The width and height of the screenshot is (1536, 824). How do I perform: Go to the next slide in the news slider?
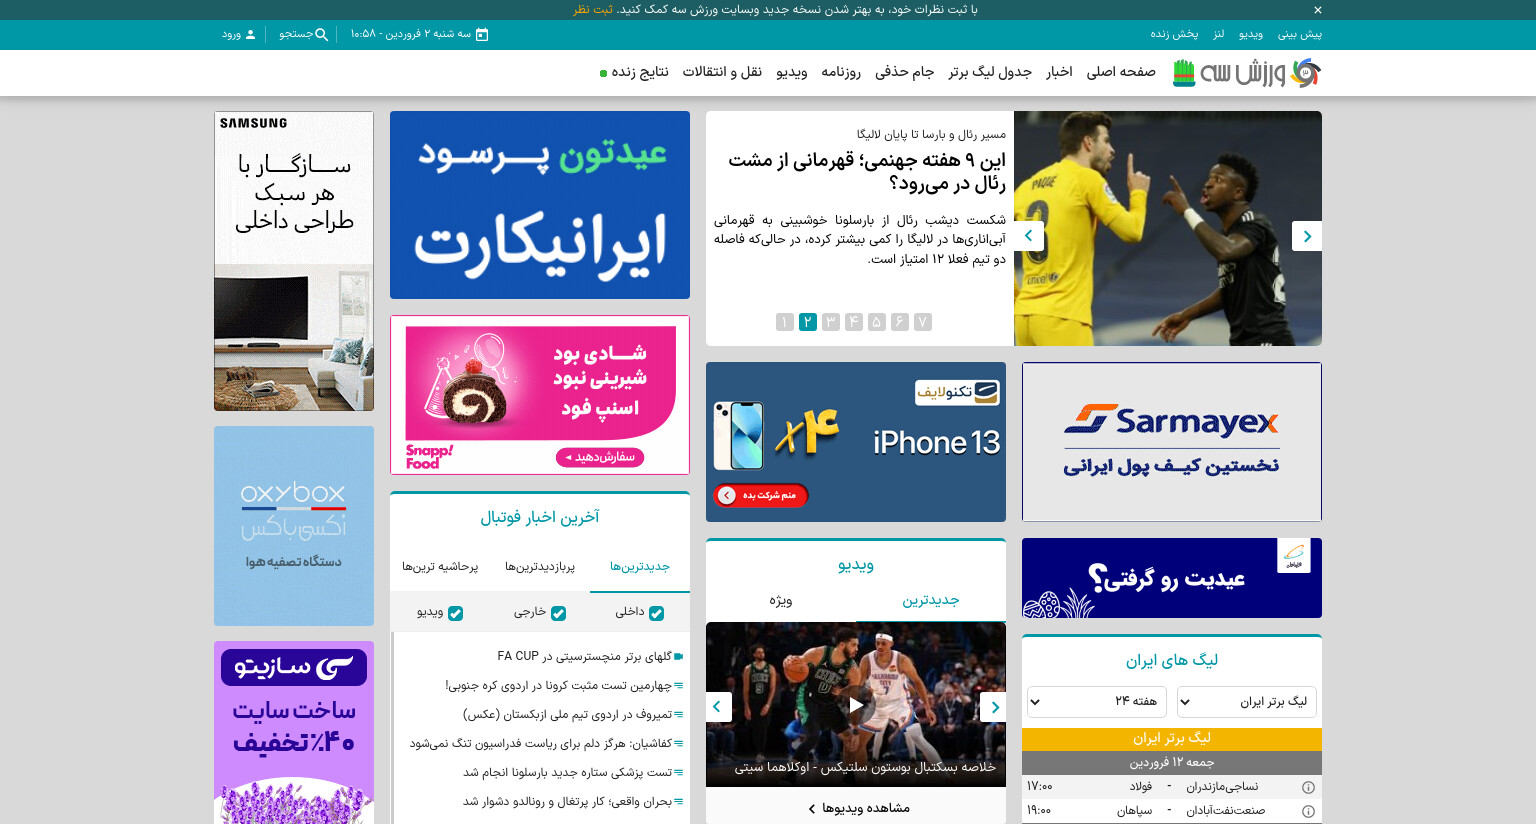coord(1306,236)
